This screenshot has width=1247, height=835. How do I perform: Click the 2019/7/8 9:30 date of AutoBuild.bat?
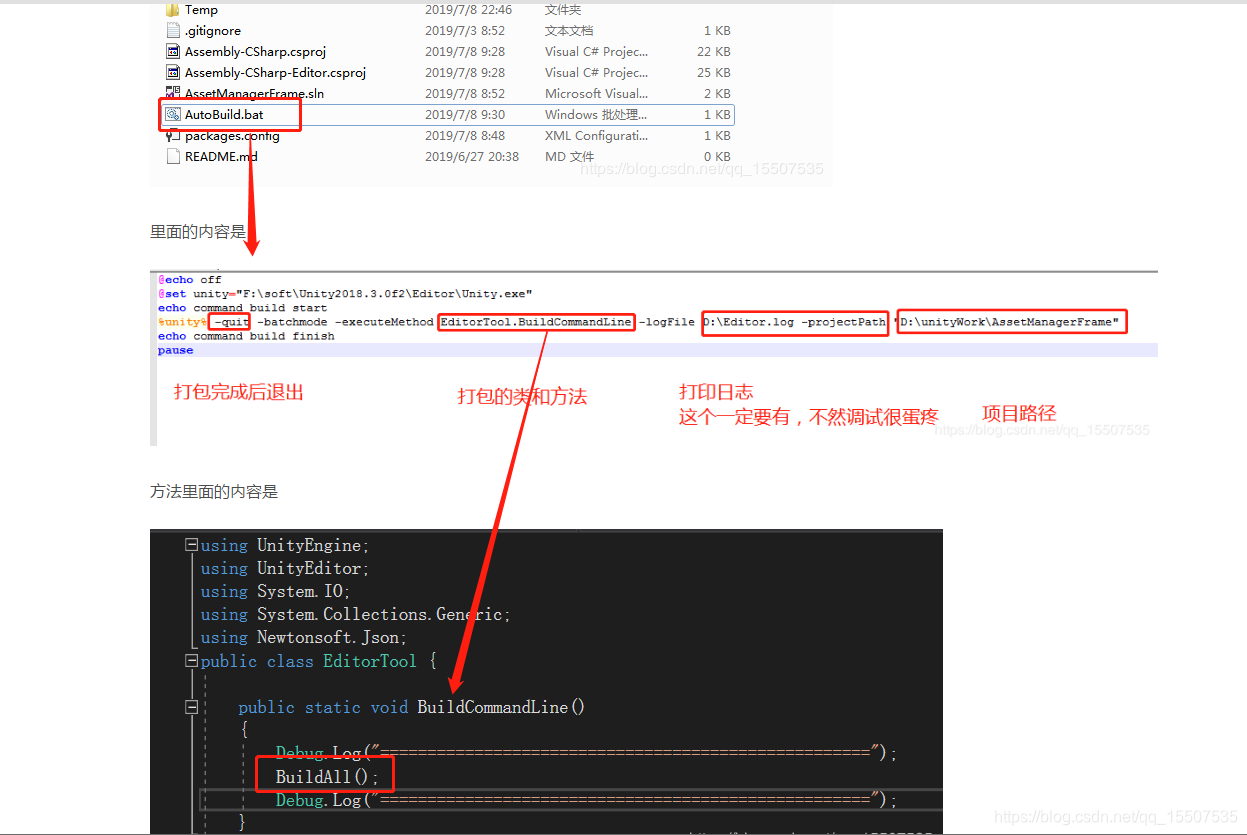tap(465, 115)
